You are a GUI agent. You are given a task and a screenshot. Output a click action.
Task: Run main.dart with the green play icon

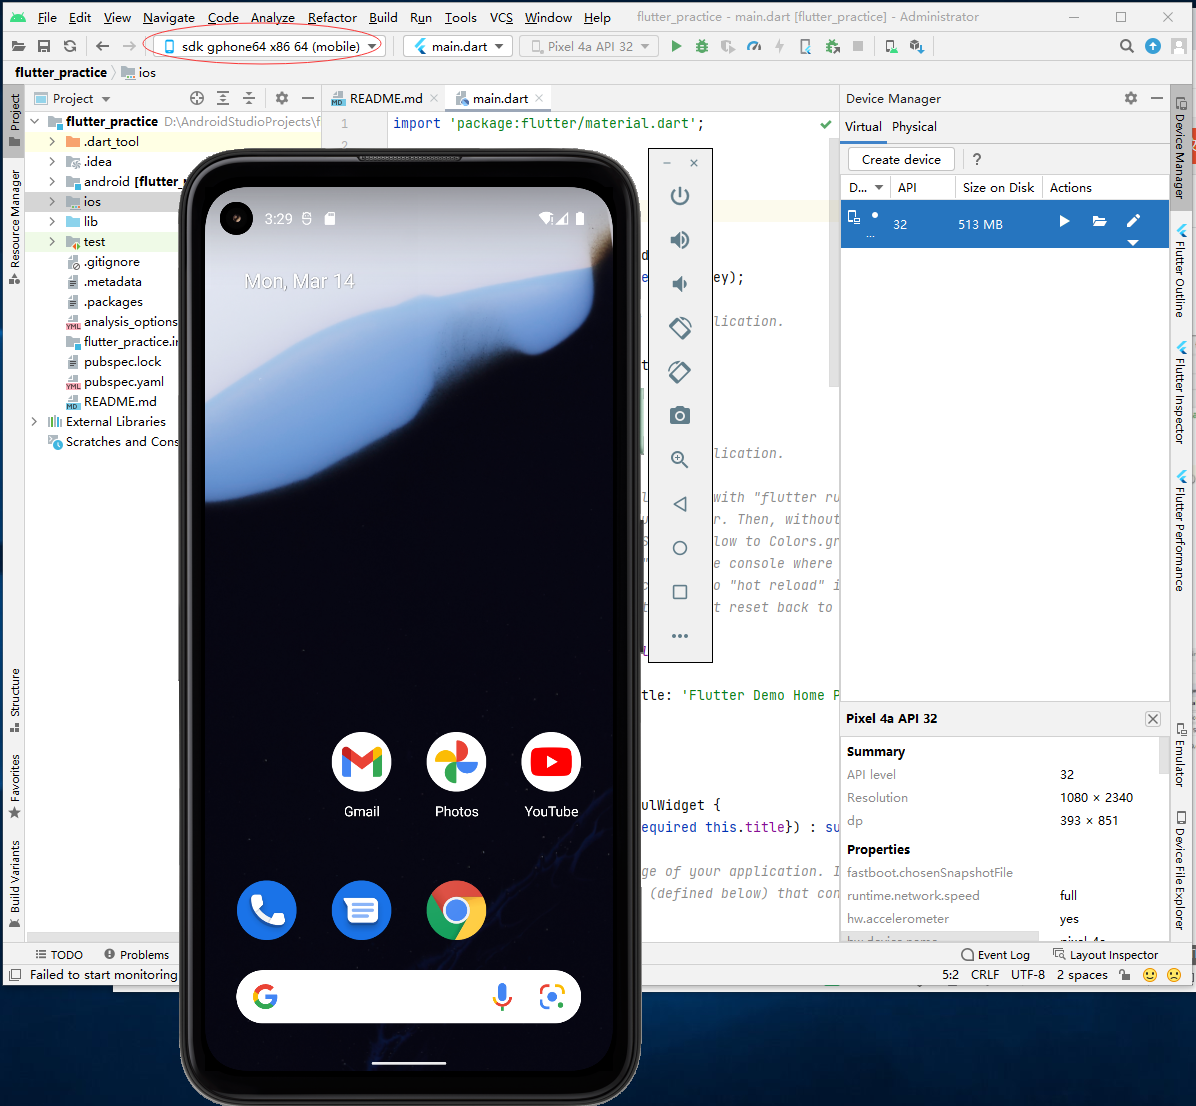pyautogui.click(x=676, y=47)
